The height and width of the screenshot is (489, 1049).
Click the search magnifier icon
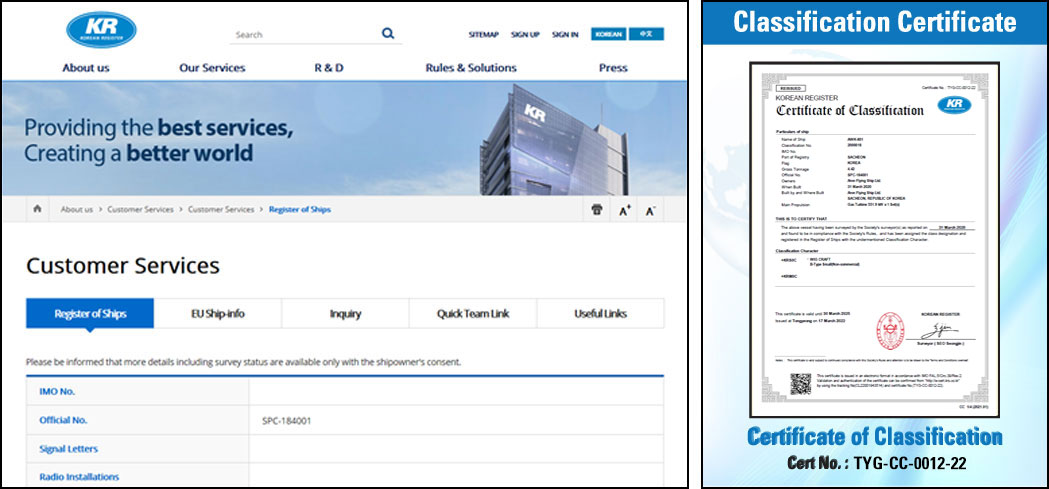click(x=388, y=33)
